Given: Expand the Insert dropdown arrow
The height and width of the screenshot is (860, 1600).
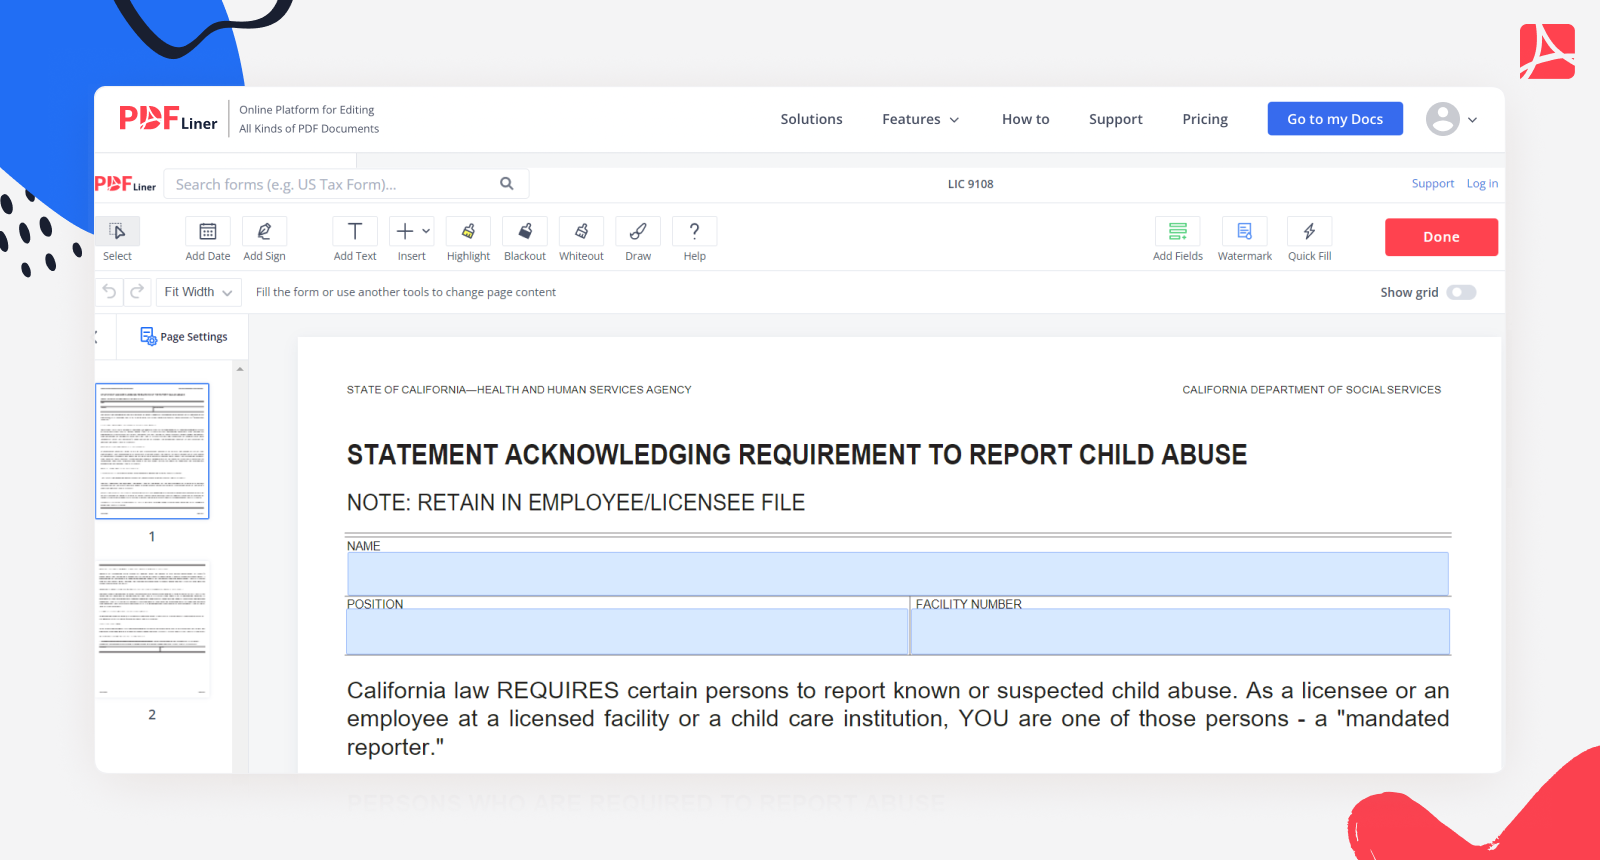Looking at the screenshot, I should [x=426, y=231].
